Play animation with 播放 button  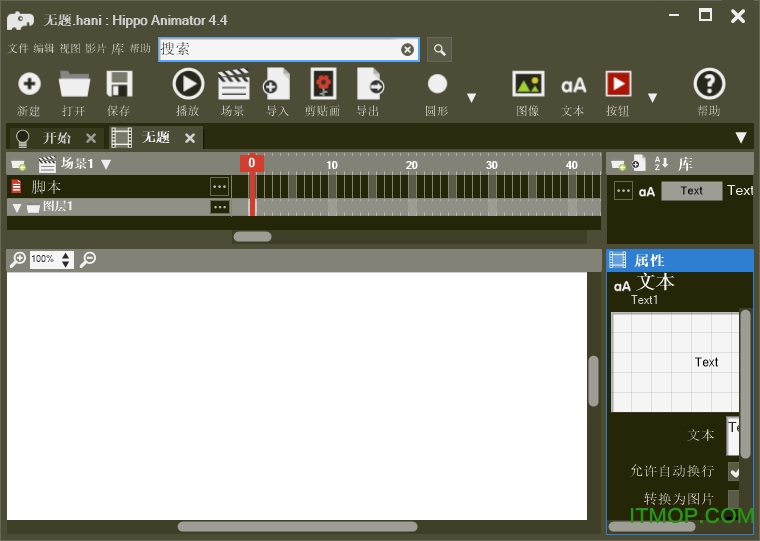pyautogui.click(x=188, y=84)
